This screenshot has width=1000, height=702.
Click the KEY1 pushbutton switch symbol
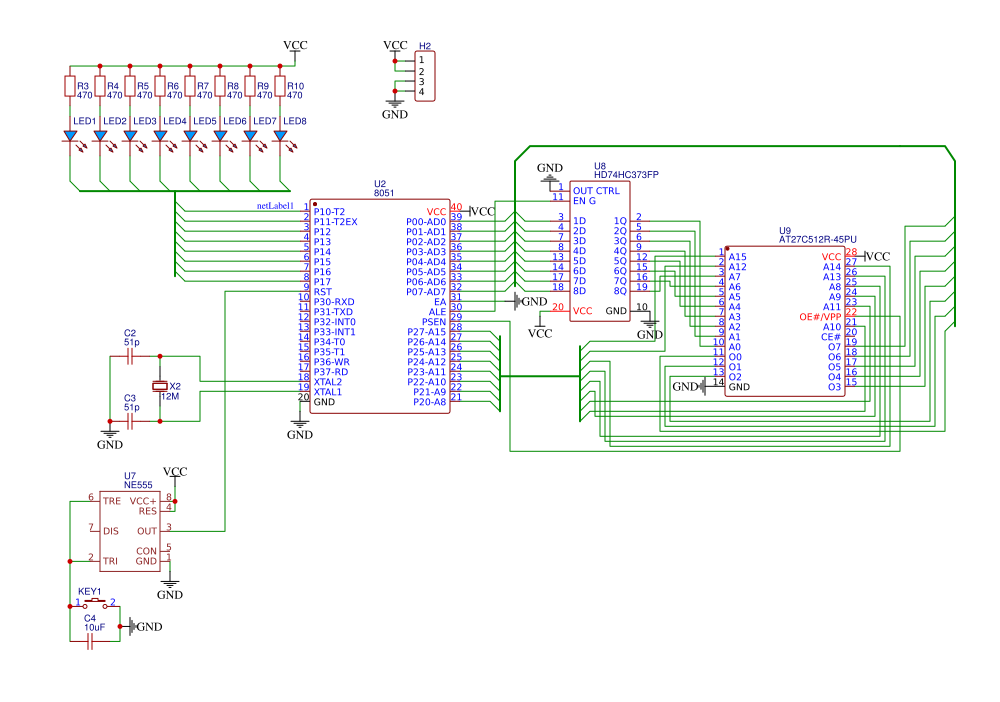click(x=96, y=604)
